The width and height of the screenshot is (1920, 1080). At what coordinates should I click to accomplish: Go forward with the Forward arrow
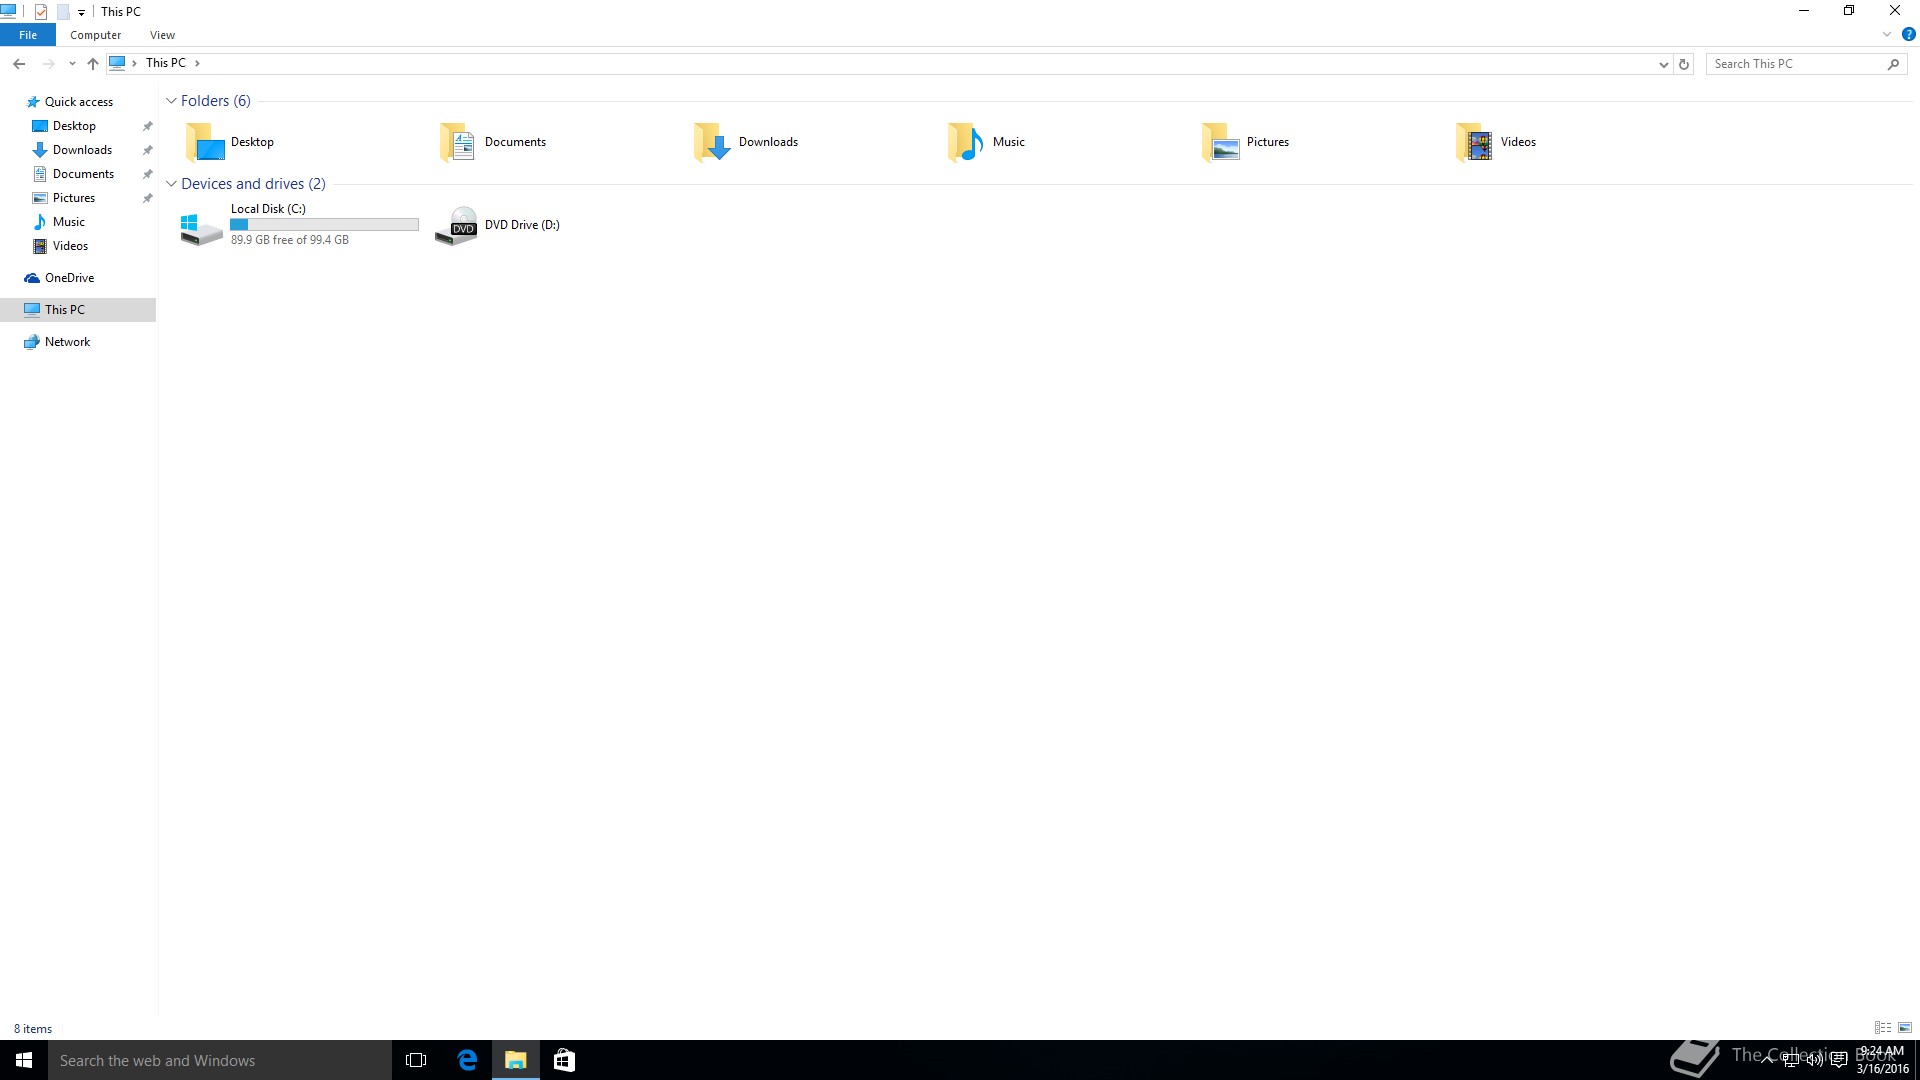click(x=48, y=63)
